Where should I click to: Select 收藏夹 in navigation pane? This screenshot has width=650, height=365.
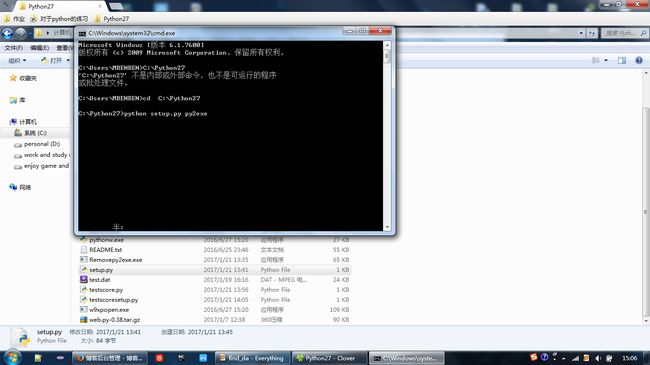[x=23, y=78]
